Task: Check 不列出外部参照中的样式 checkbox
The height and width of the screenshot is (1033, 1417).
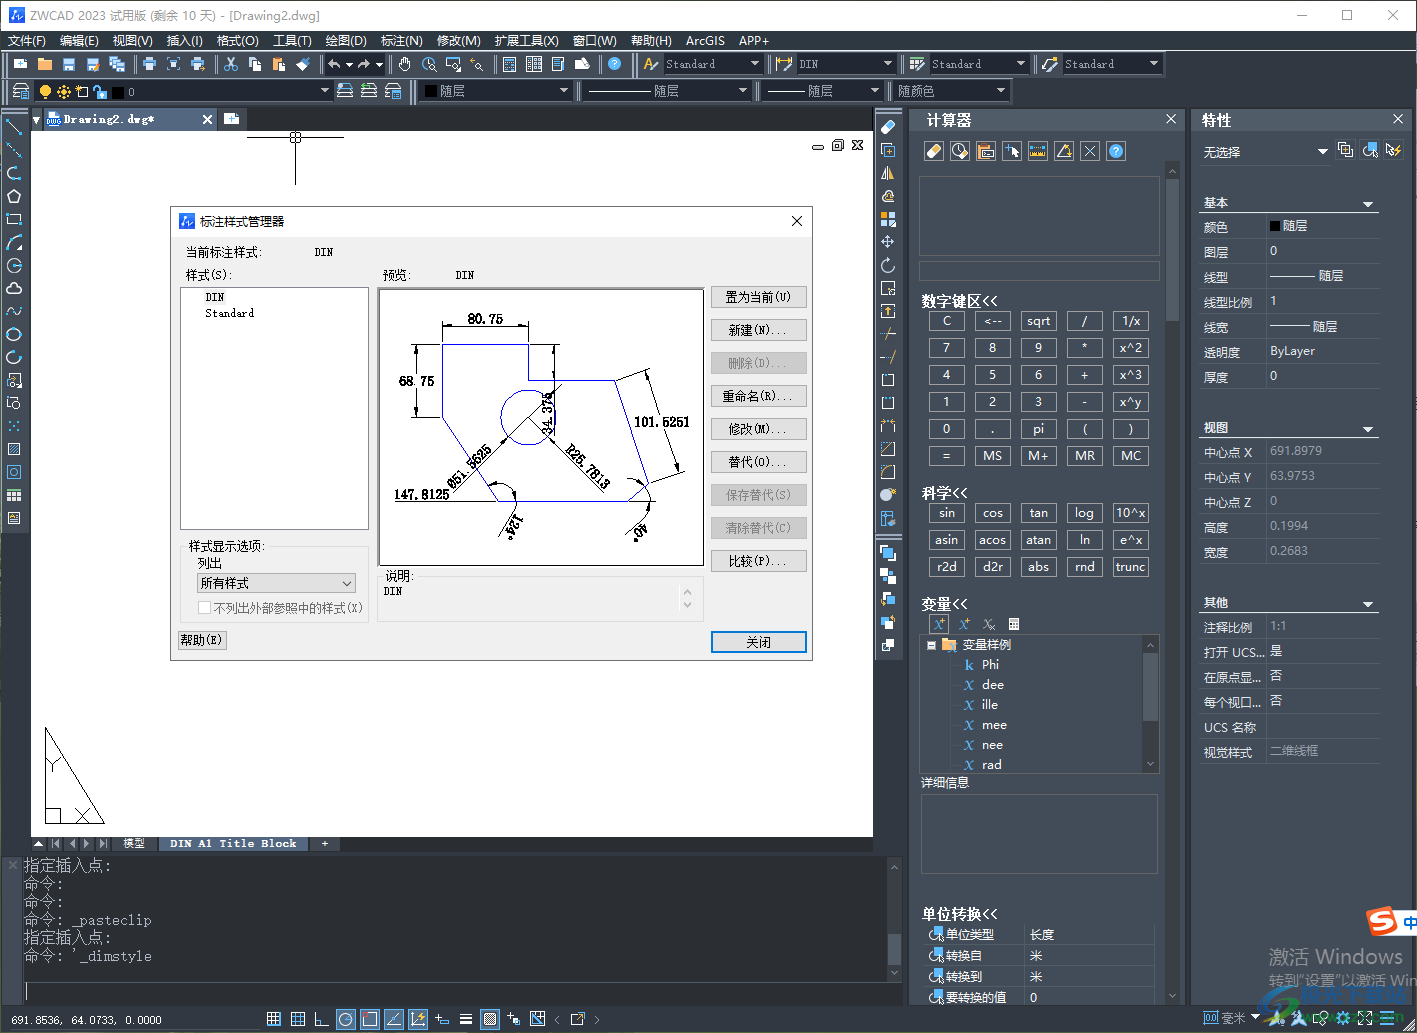Action: click(x=205, y=608)
